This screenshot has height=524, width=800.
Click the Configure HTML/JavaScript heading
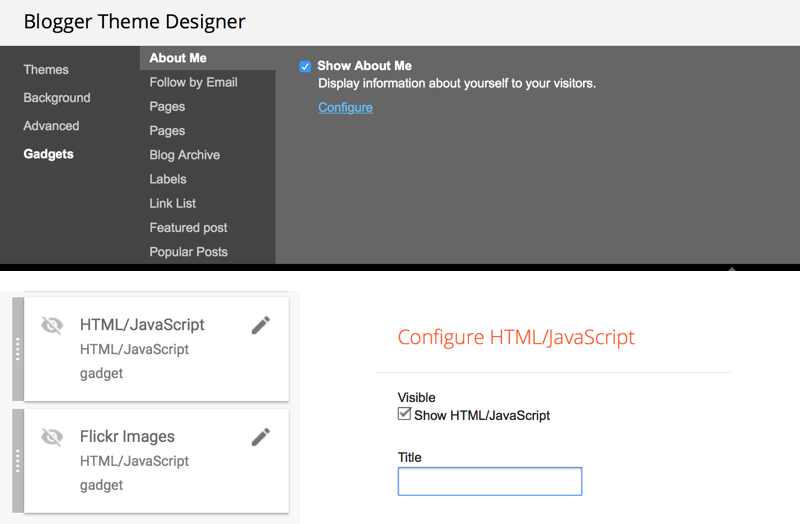click(516, 337)
